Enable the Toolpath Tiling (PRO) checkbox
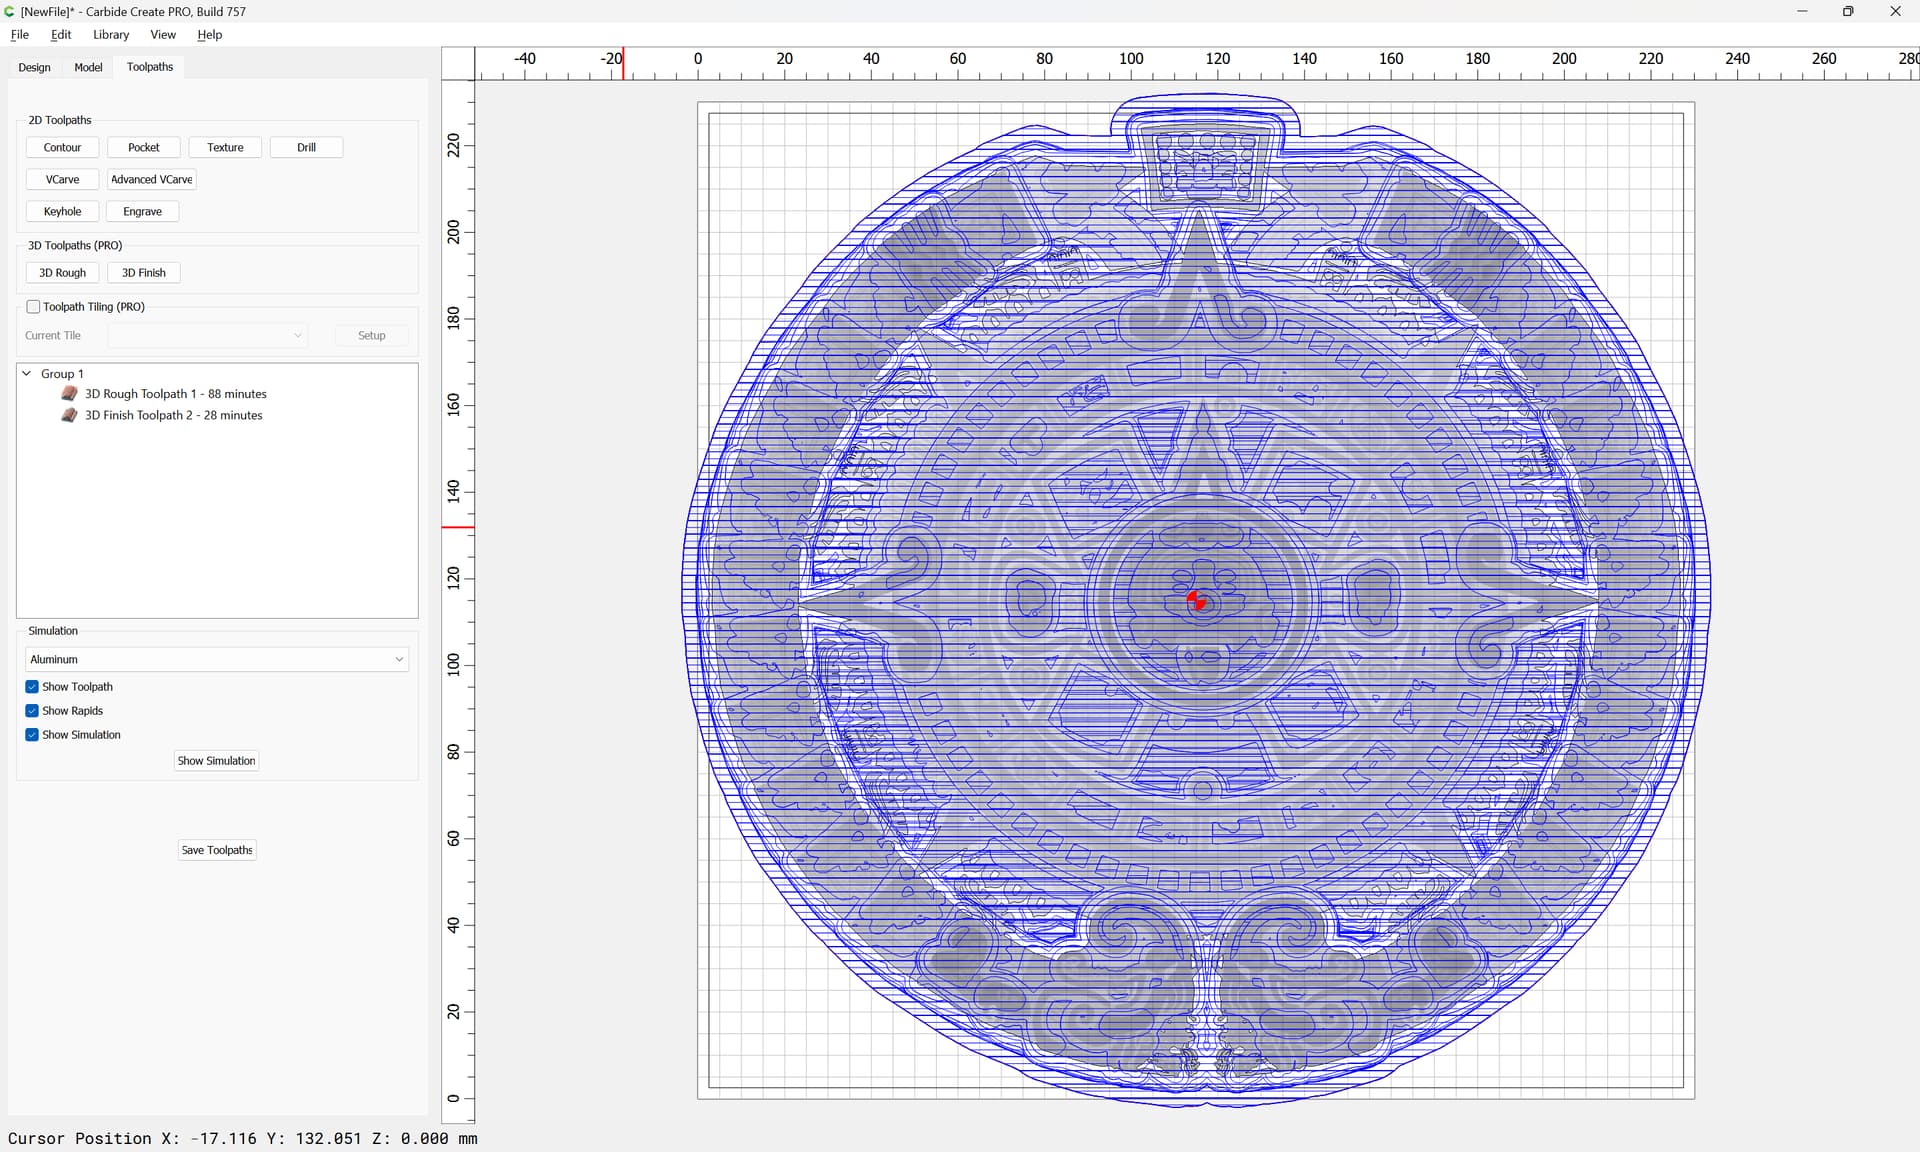Viewport: 1920px width, 1152px height. [x=33, y=307]
